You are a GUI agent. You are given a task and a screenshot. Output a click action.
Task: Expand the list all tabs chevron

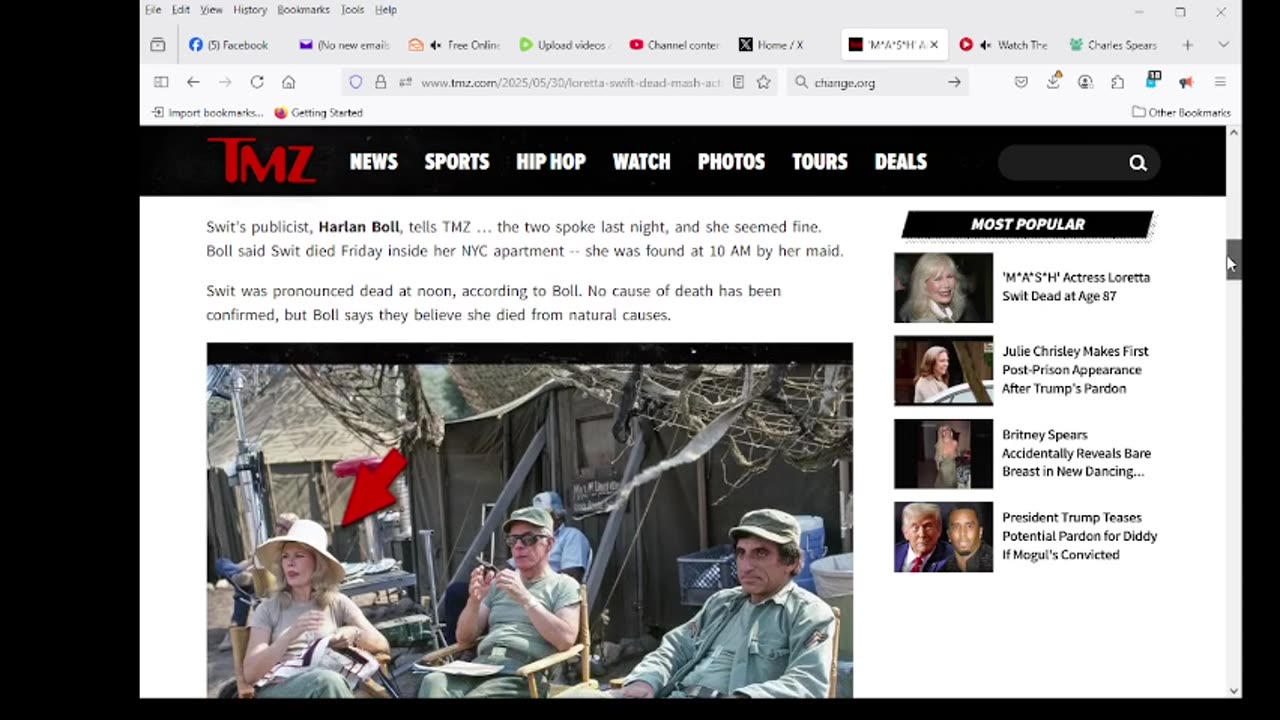click(x=1223, y=45)
